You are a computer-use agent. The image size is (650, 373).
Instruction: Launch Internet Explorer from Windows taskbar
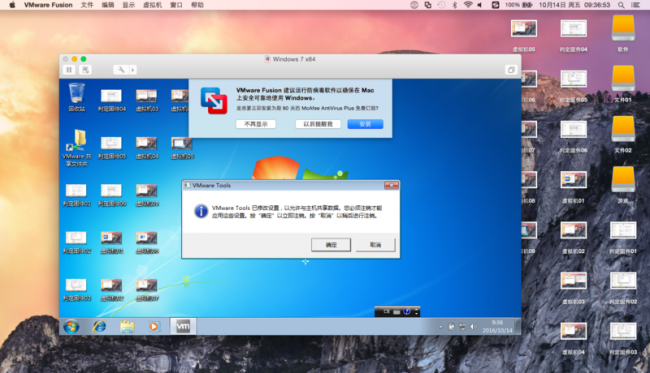[99, 327]
